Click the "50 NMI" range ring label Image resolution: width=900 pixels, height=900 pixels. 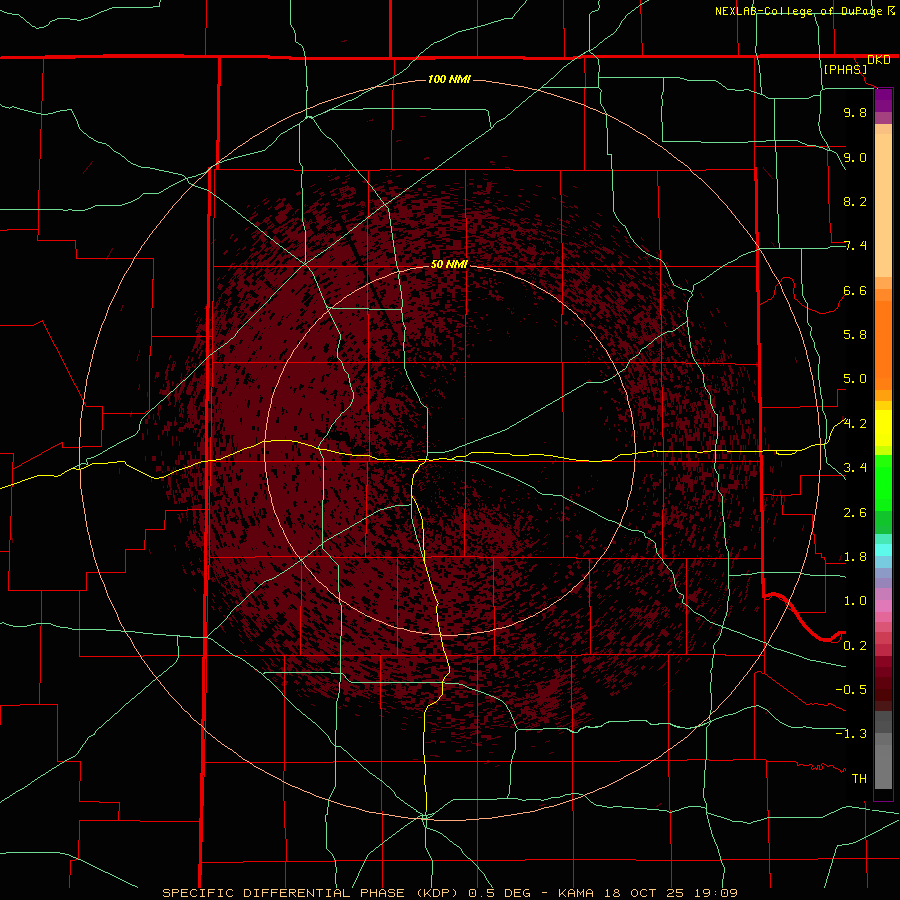(x=449, y=264)
